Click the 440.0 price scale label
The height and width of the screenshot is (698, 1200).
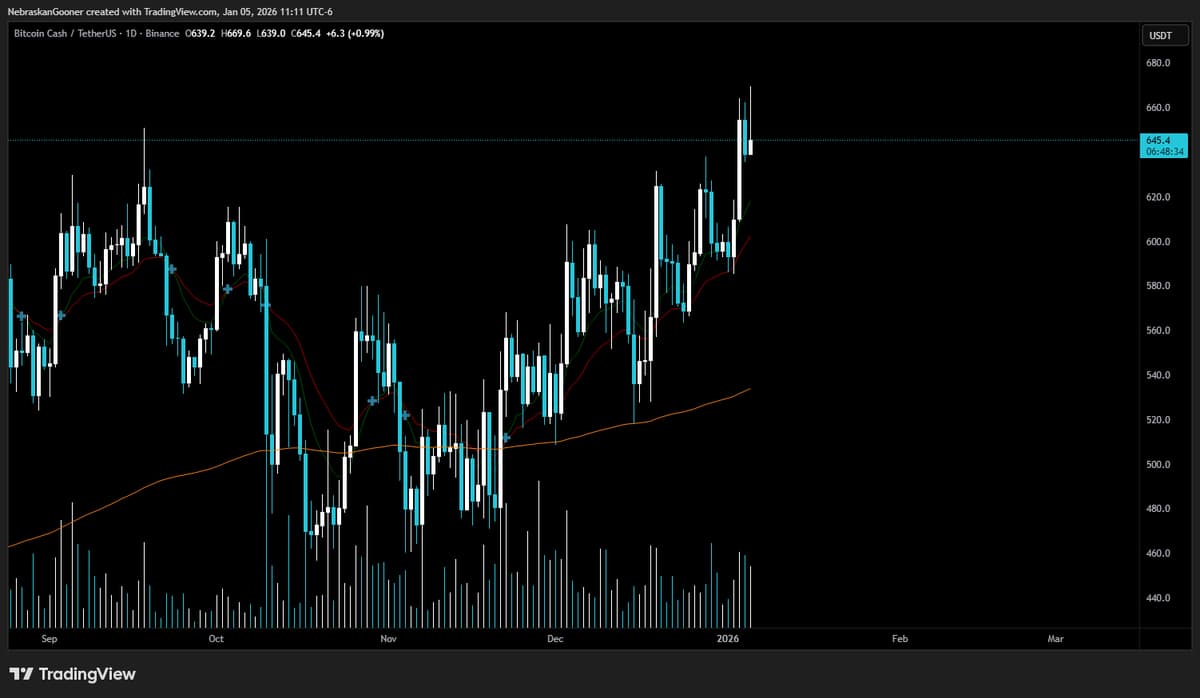point(1158,598)
